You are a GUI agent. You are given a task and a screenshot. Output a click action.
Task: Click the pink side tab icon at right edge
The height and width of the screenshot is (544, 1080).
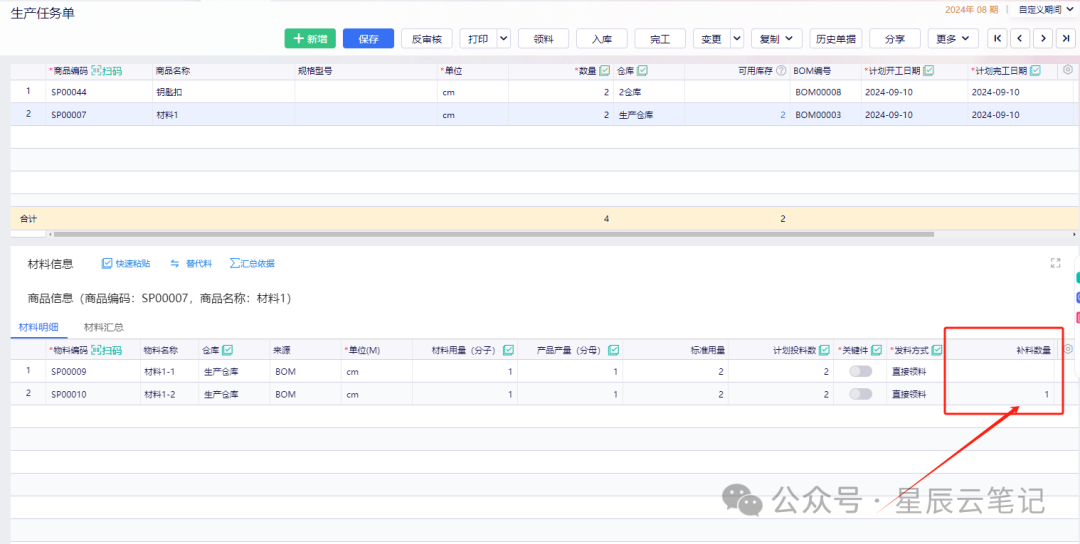(x=1077, y=318)
